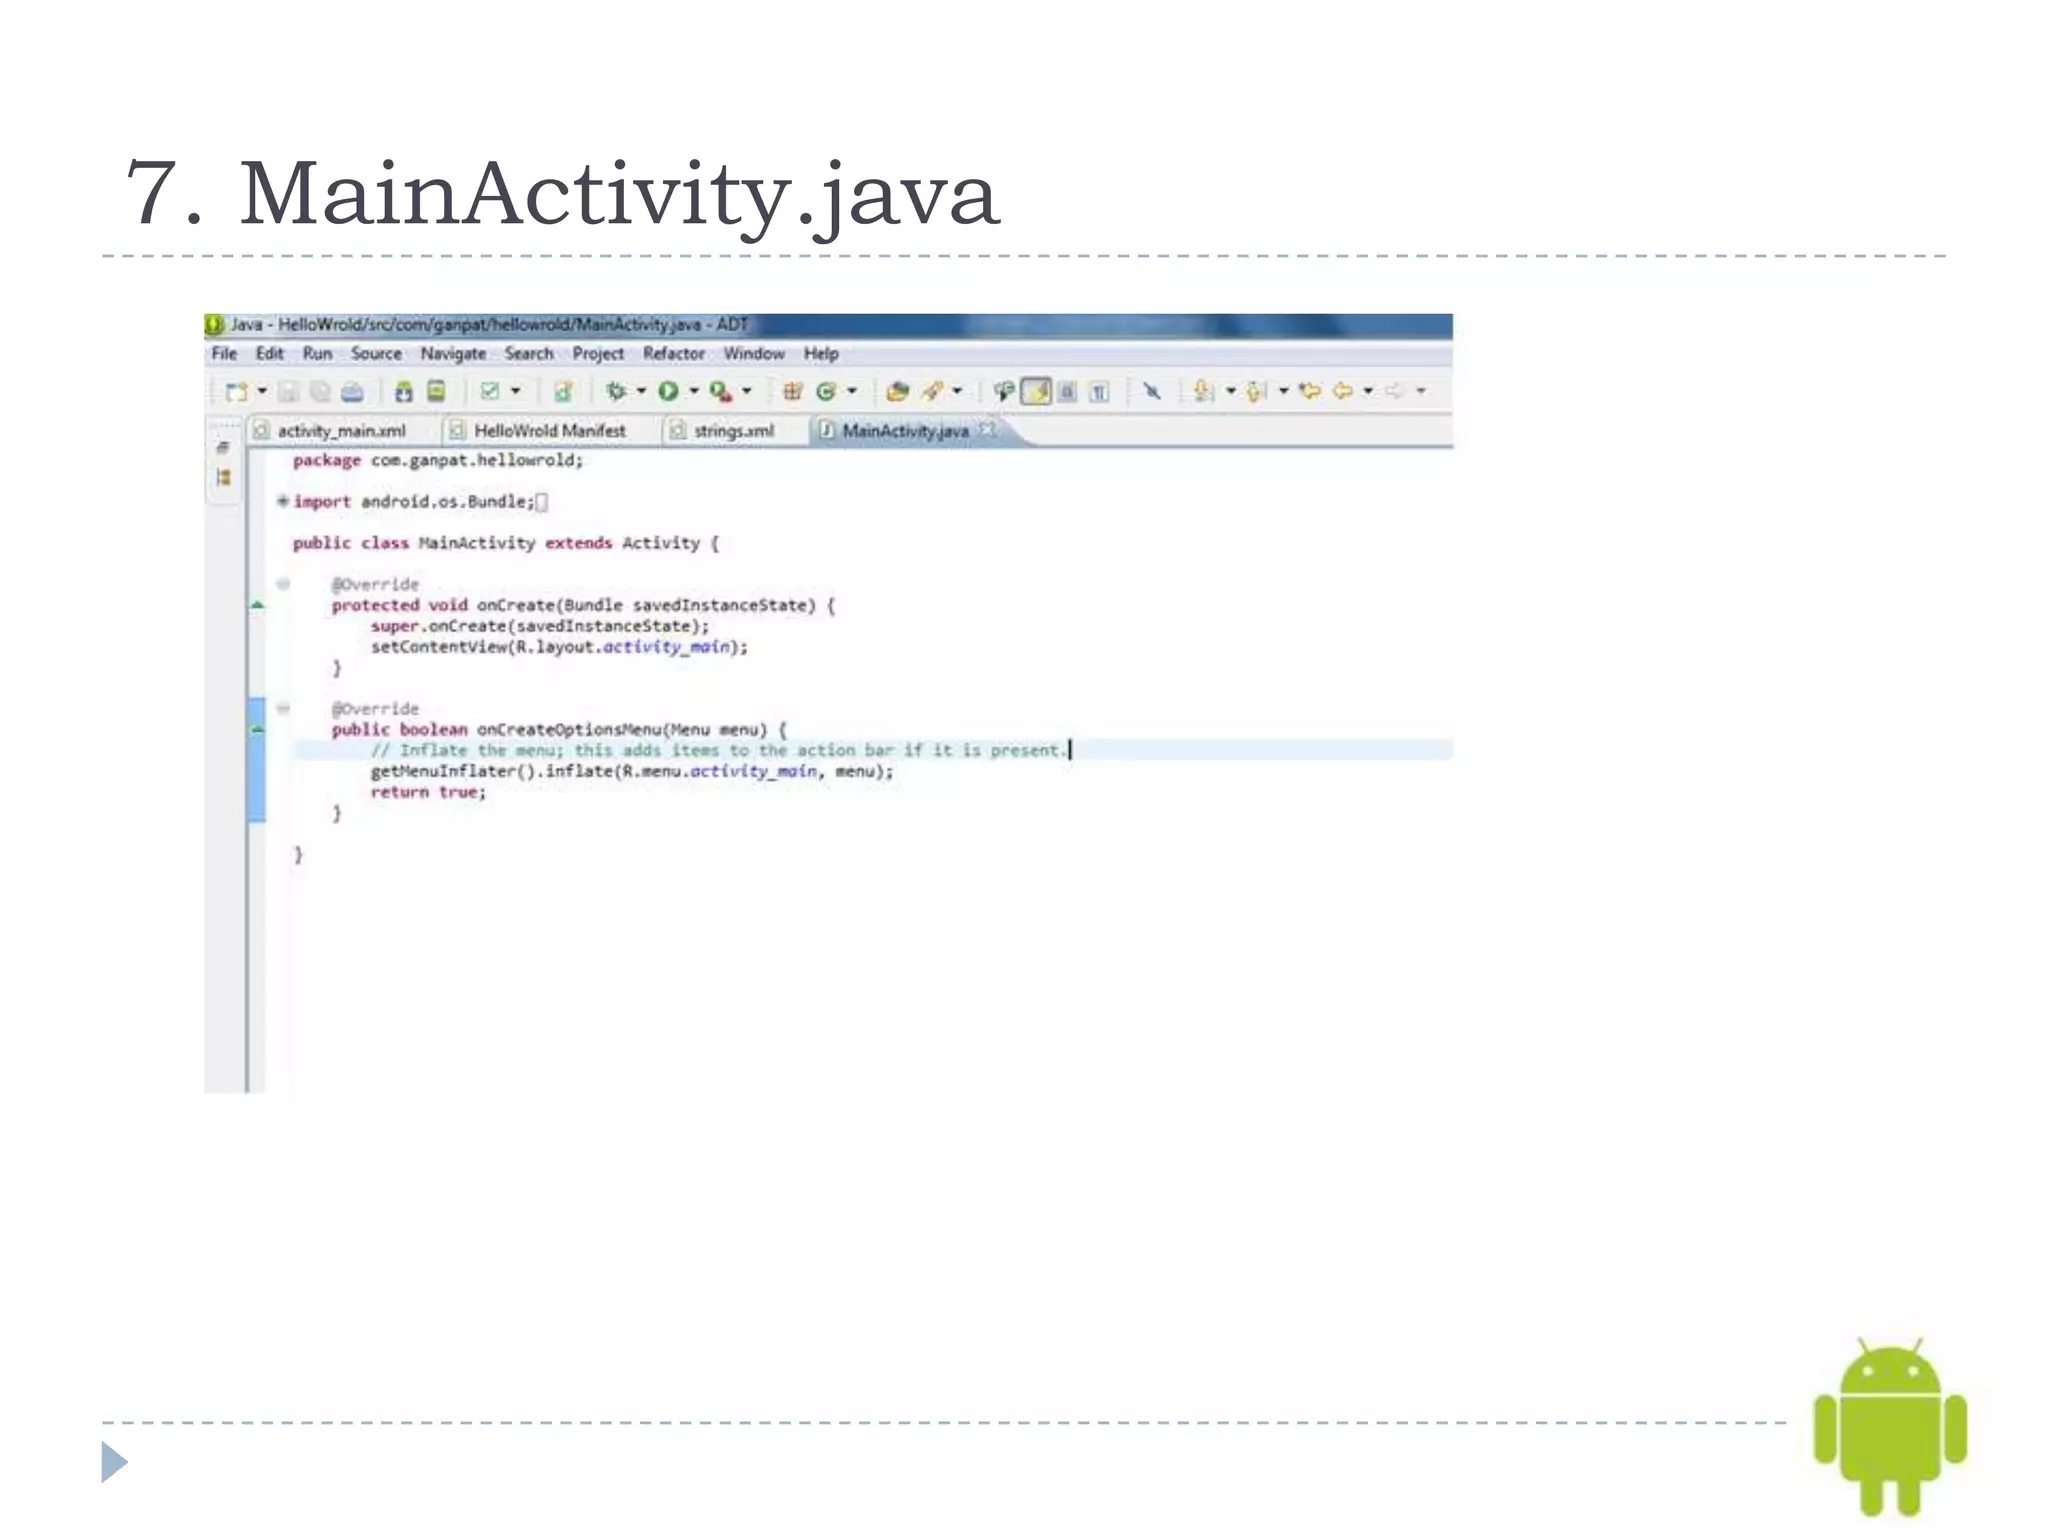This screenshot has width=2048, height=1536.
Task: Expand the Run configurations dropdown arrow
Action: pyautogui.click(x=694, y=390)
